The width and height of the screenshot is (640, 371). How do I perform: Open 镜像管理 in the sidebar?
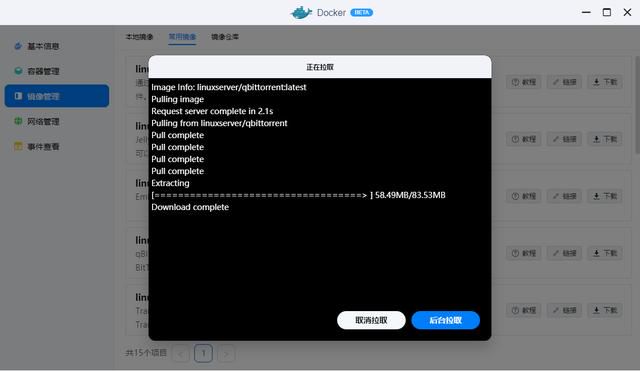pyautogui.click(x=57, y=96)
